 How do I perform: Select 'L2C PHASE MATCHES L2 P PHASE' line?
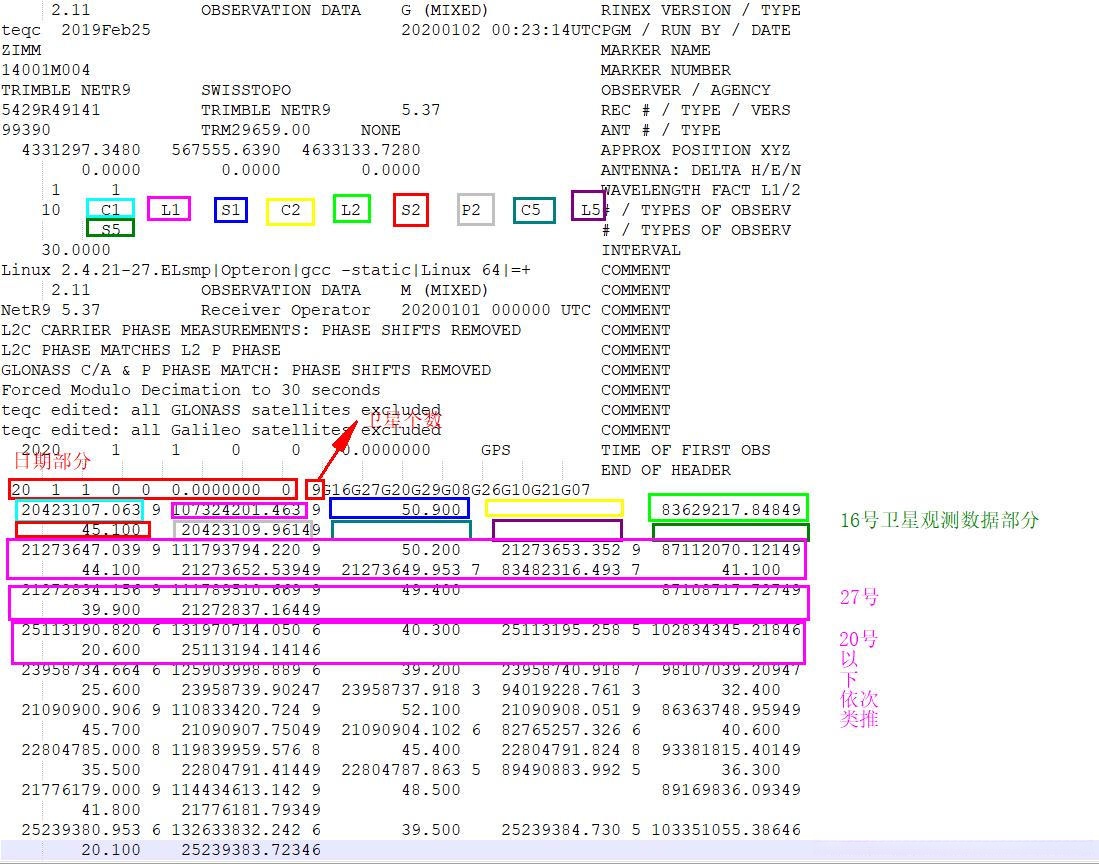(141, 350)
